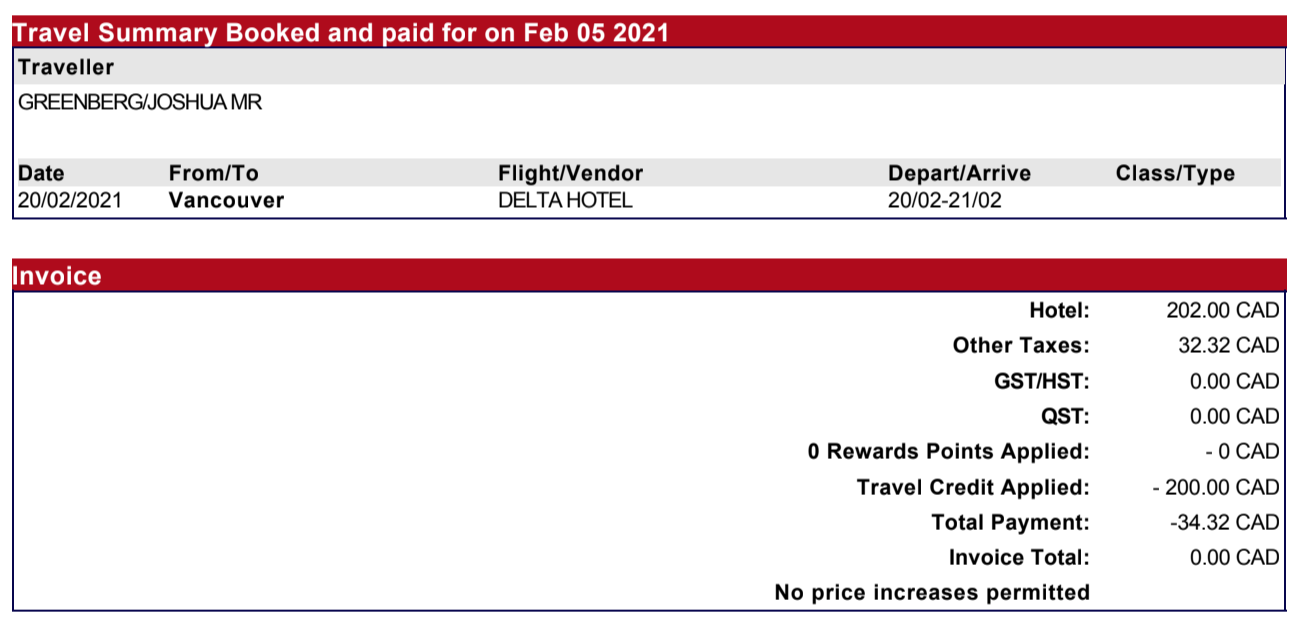Click the From/To column header
Screen dimensions: 1300x620
click(x=213, y=173)
